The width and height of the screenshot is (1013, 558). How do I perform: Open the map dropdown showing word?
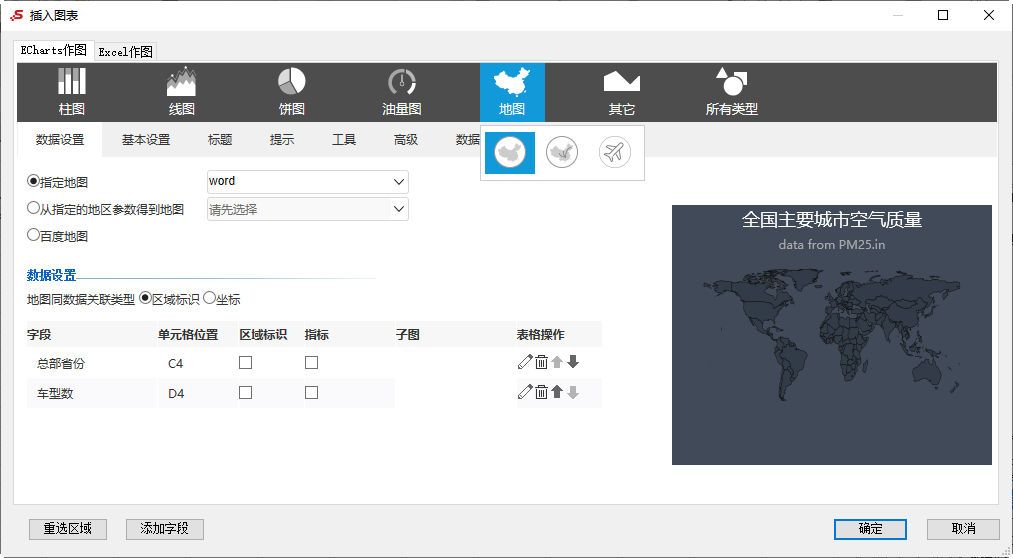[308, 182]
